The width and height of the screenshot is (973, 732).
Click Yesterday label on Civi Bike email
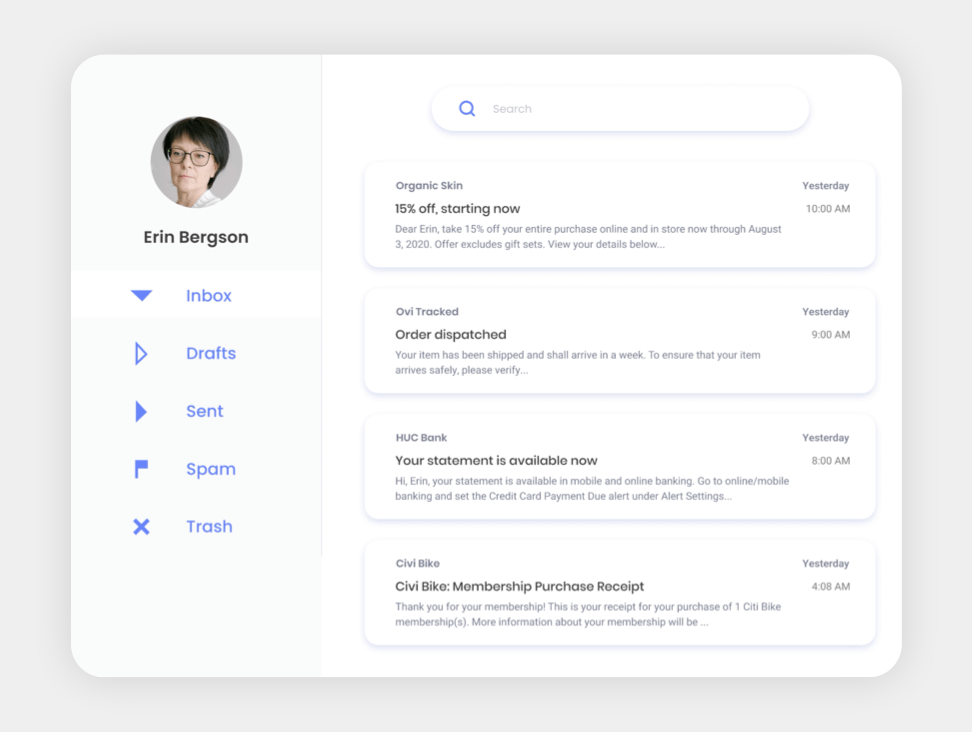point(825,563)
